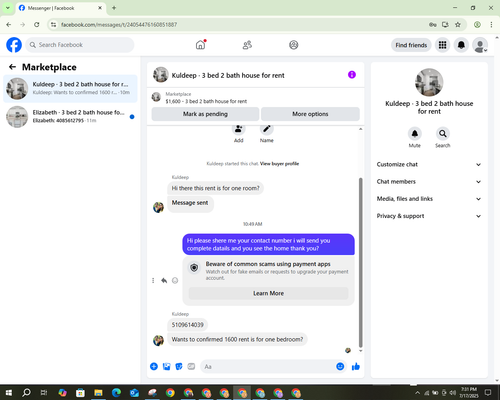Image resolution: width=500 pixels, height=400 pixels.
Task: Open Windows taskbar search
Action: 26,393
